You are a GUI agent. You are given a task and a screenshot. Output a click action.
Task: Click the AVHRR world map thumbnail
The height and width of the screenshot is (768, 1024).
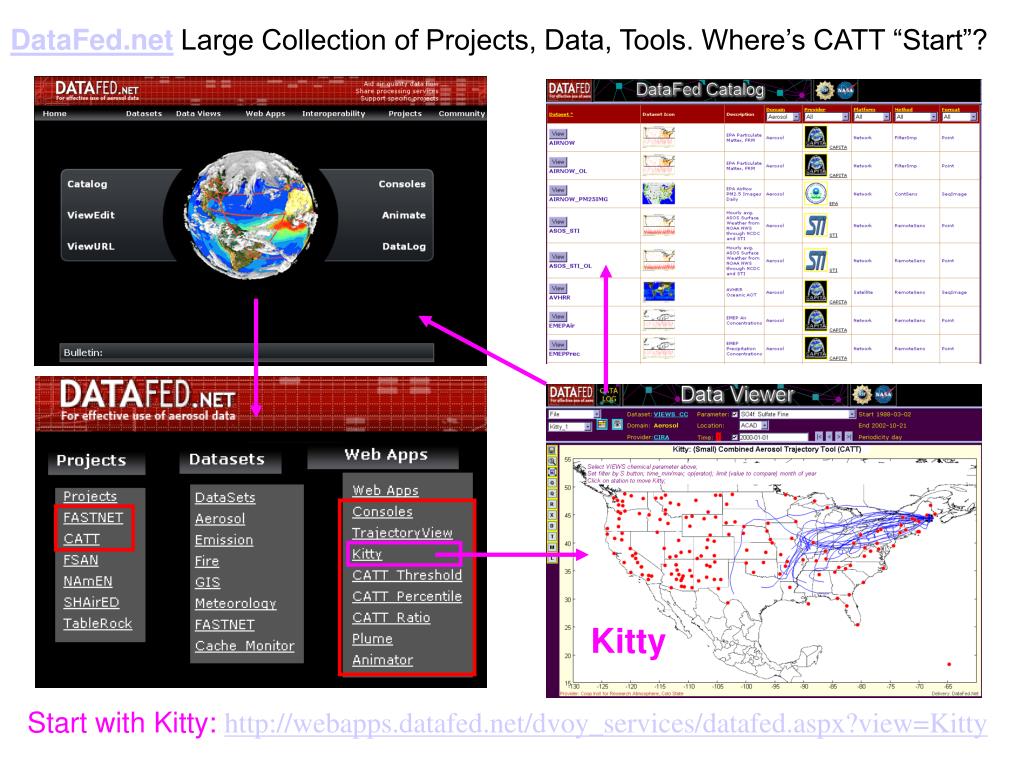(x=658, y=291)
